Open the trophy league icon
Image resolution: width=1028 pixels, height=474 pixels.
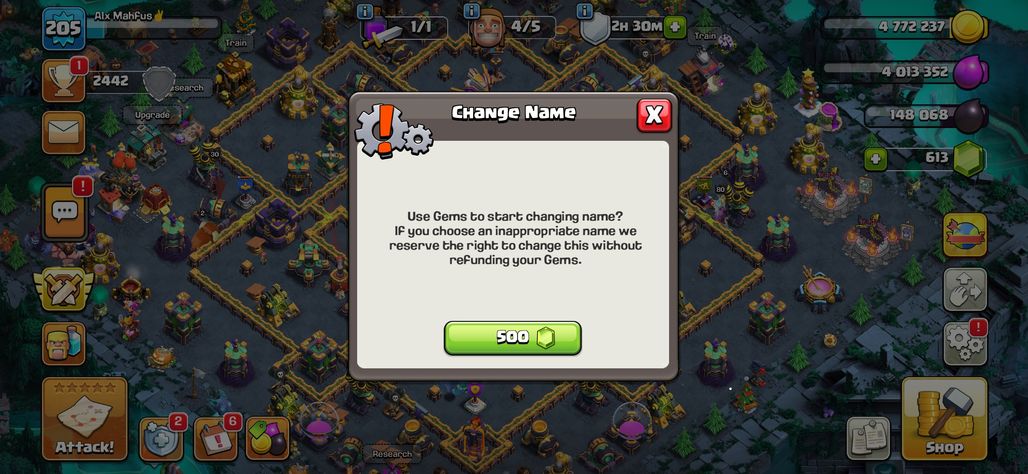[x=64, y=81]
